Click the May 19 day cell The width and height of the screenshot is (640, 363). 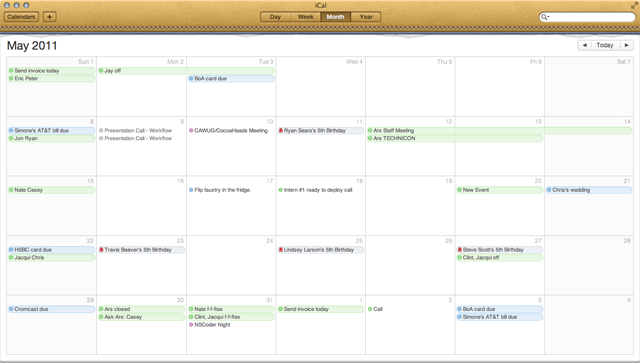(x=410, y=206)
